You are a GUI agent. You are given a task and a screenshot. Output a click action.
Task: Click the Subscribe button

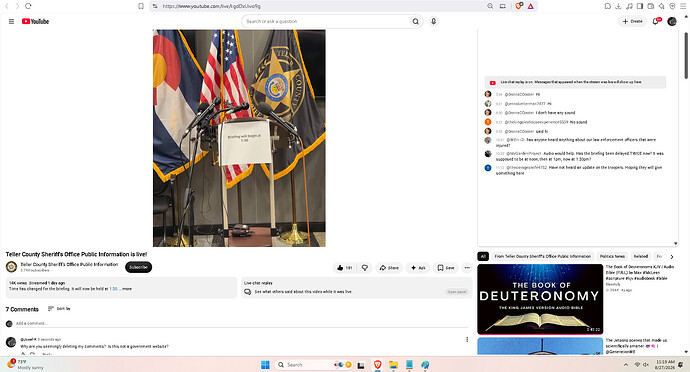coord(138,267)
